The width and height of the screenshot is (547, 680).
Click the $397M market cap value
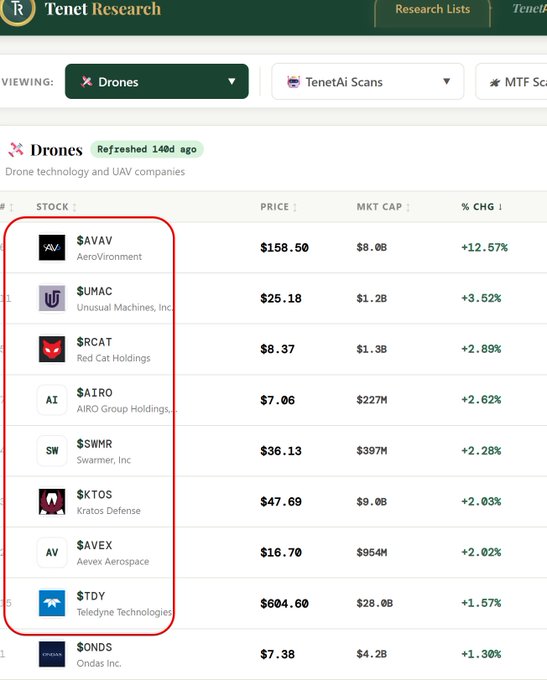(371, 451)
